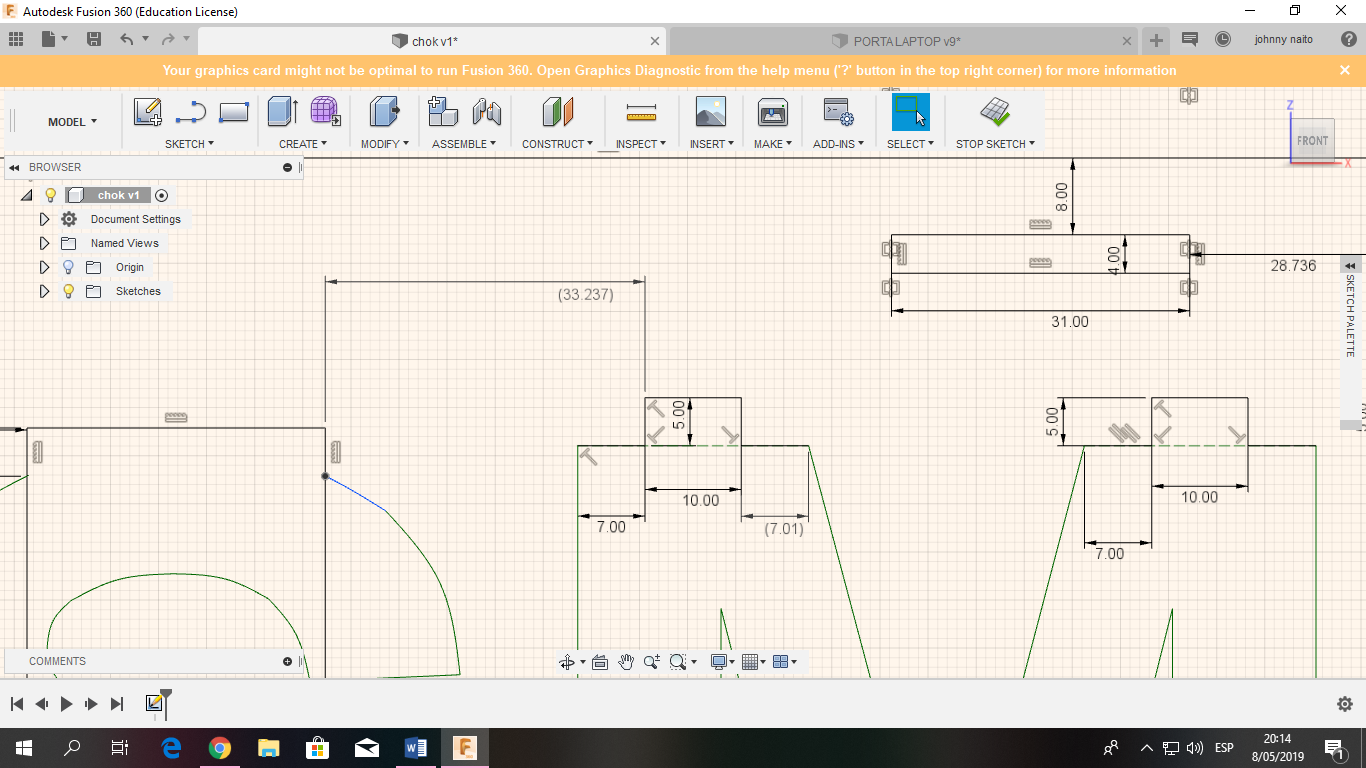Open the SKETCH menu
The width and height of the screenshot is (1366, 768).
[189, 144]
